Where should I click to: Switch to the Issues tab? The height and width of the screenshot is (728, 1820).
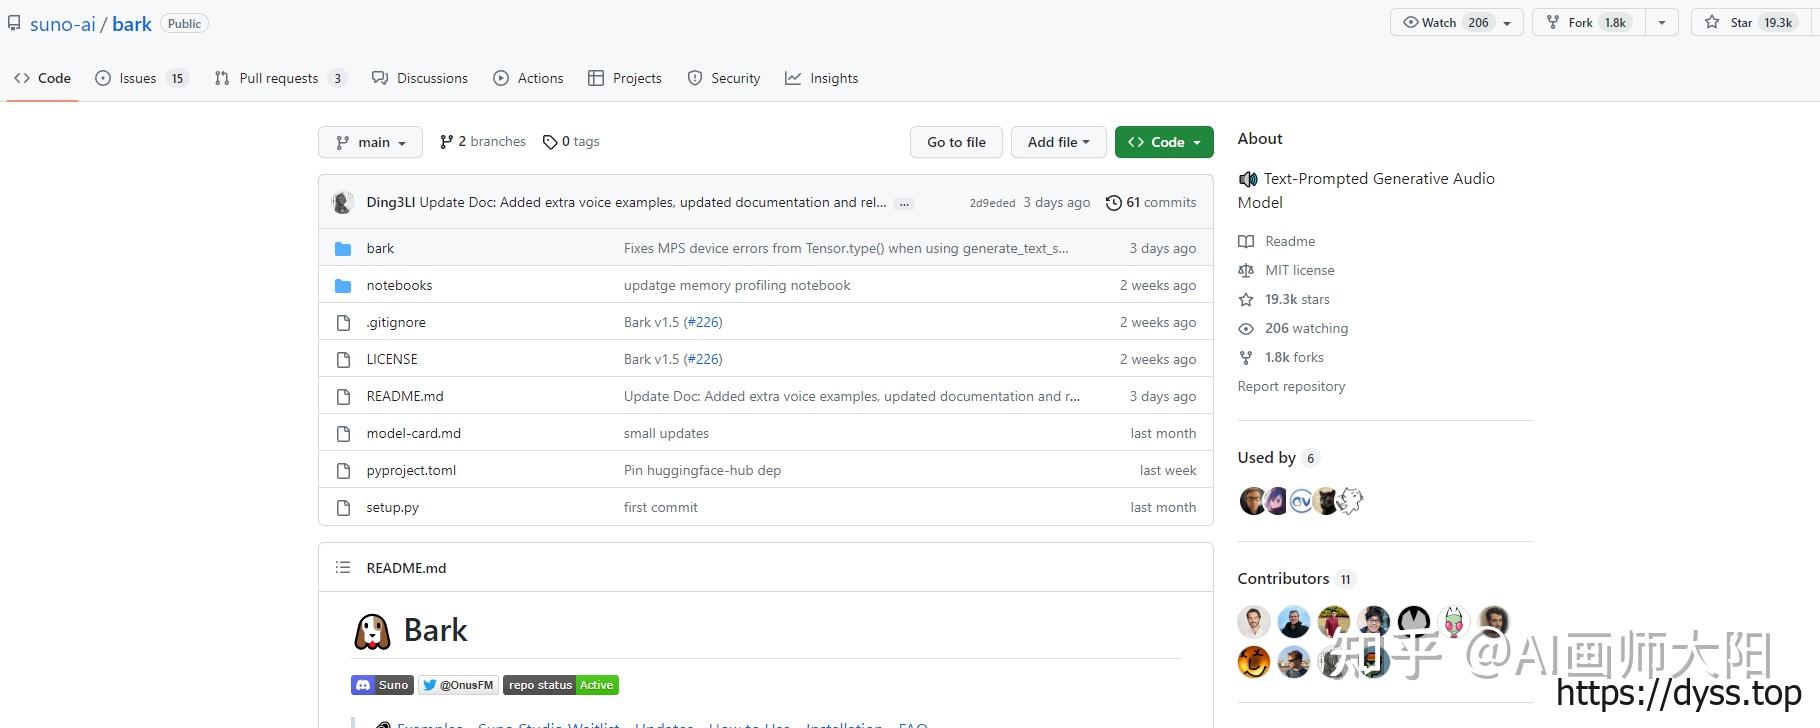(x=139, y=78)
